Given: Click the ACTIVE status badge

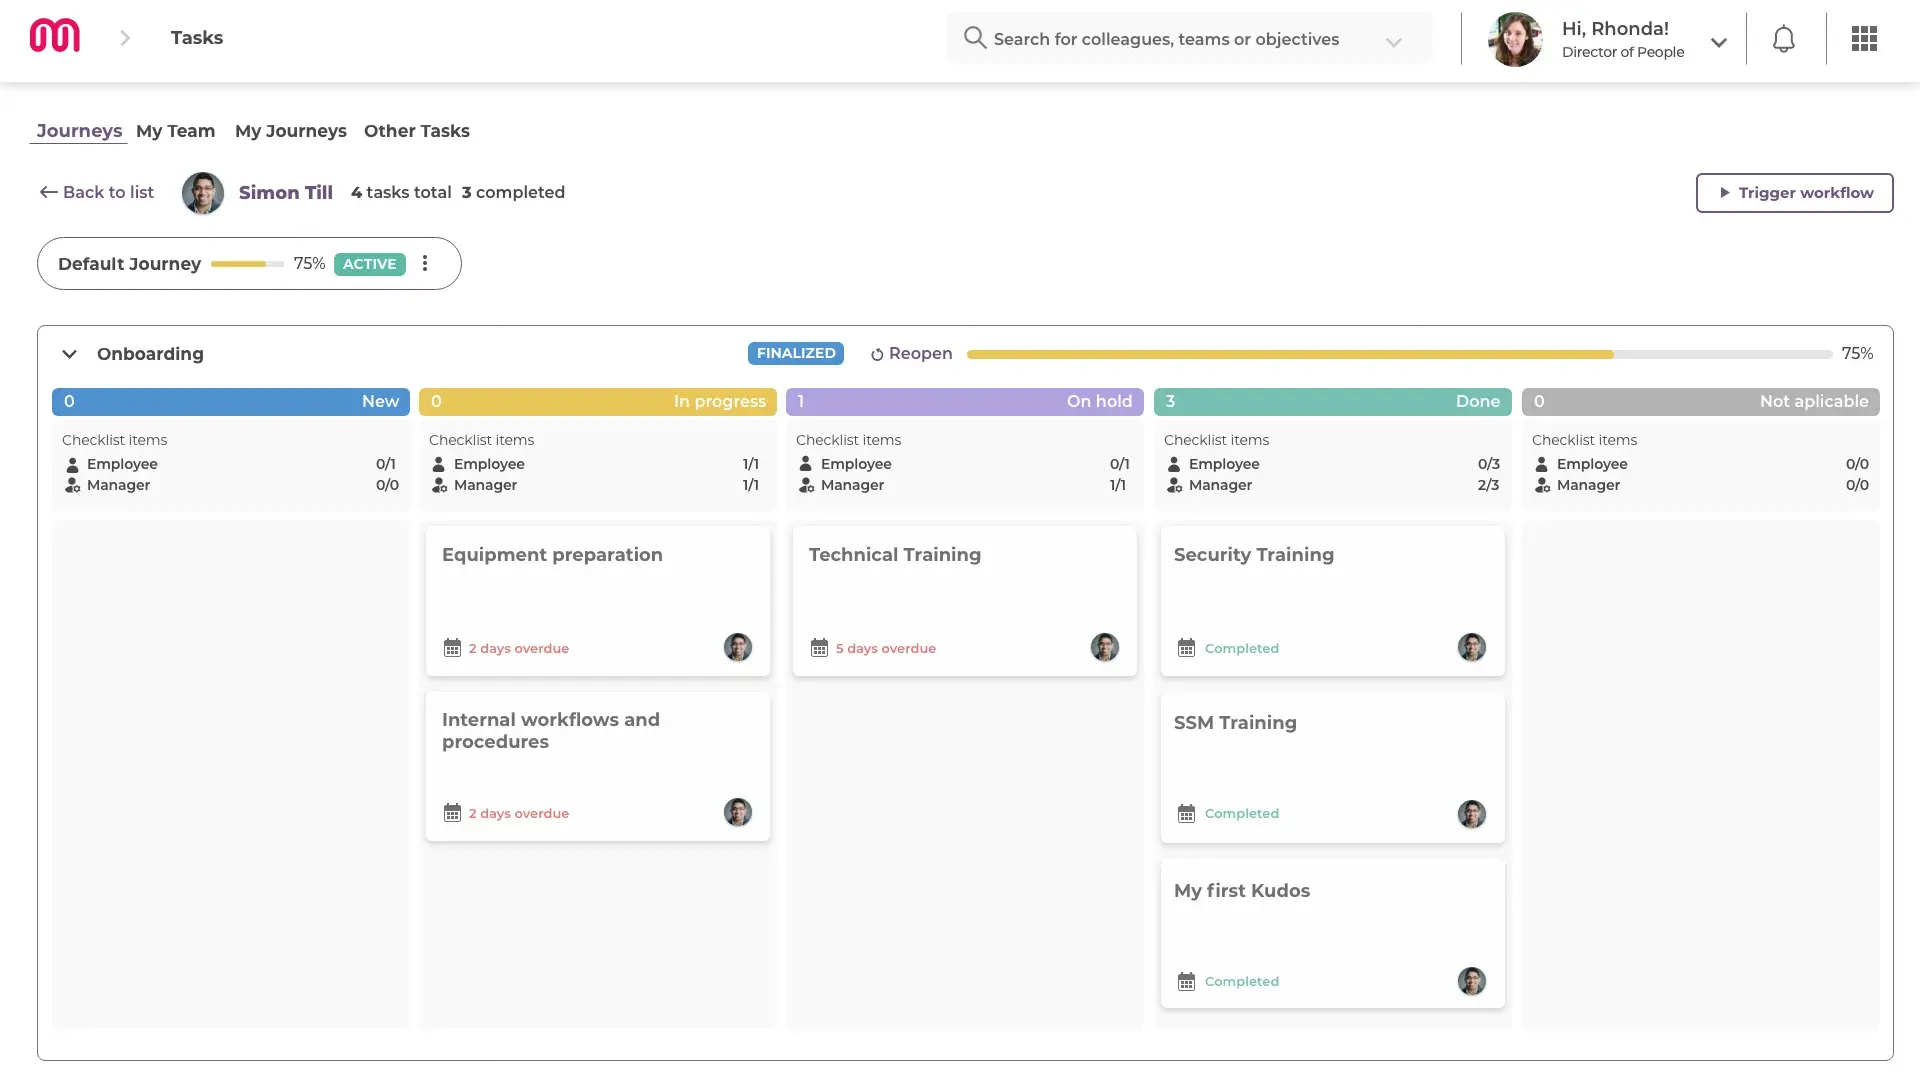Looking at the screenshot, I should 370,264.
